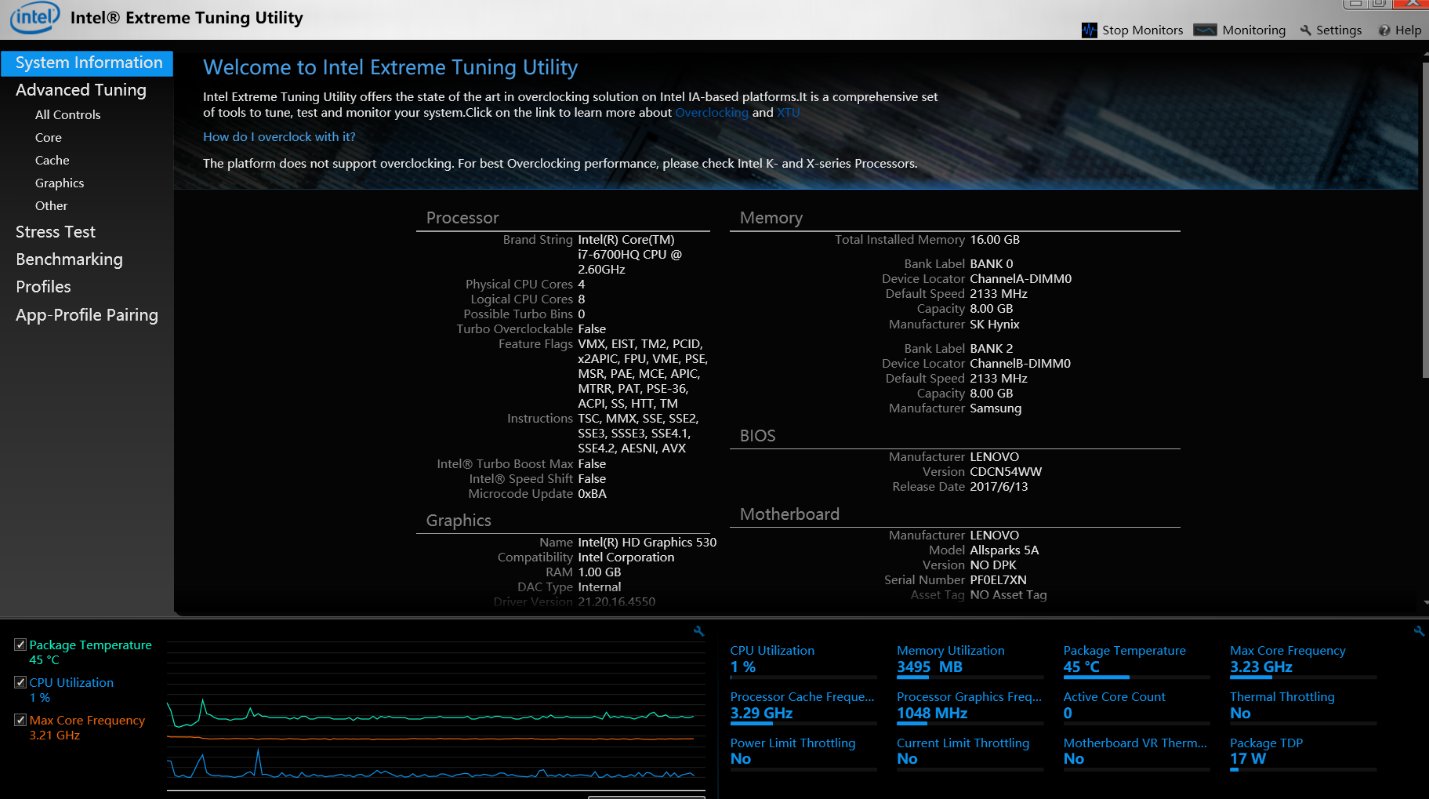Click the Stop Monitors waveform icon
The width and height of the screenshot is (1429, 799).
[1089, 30]
